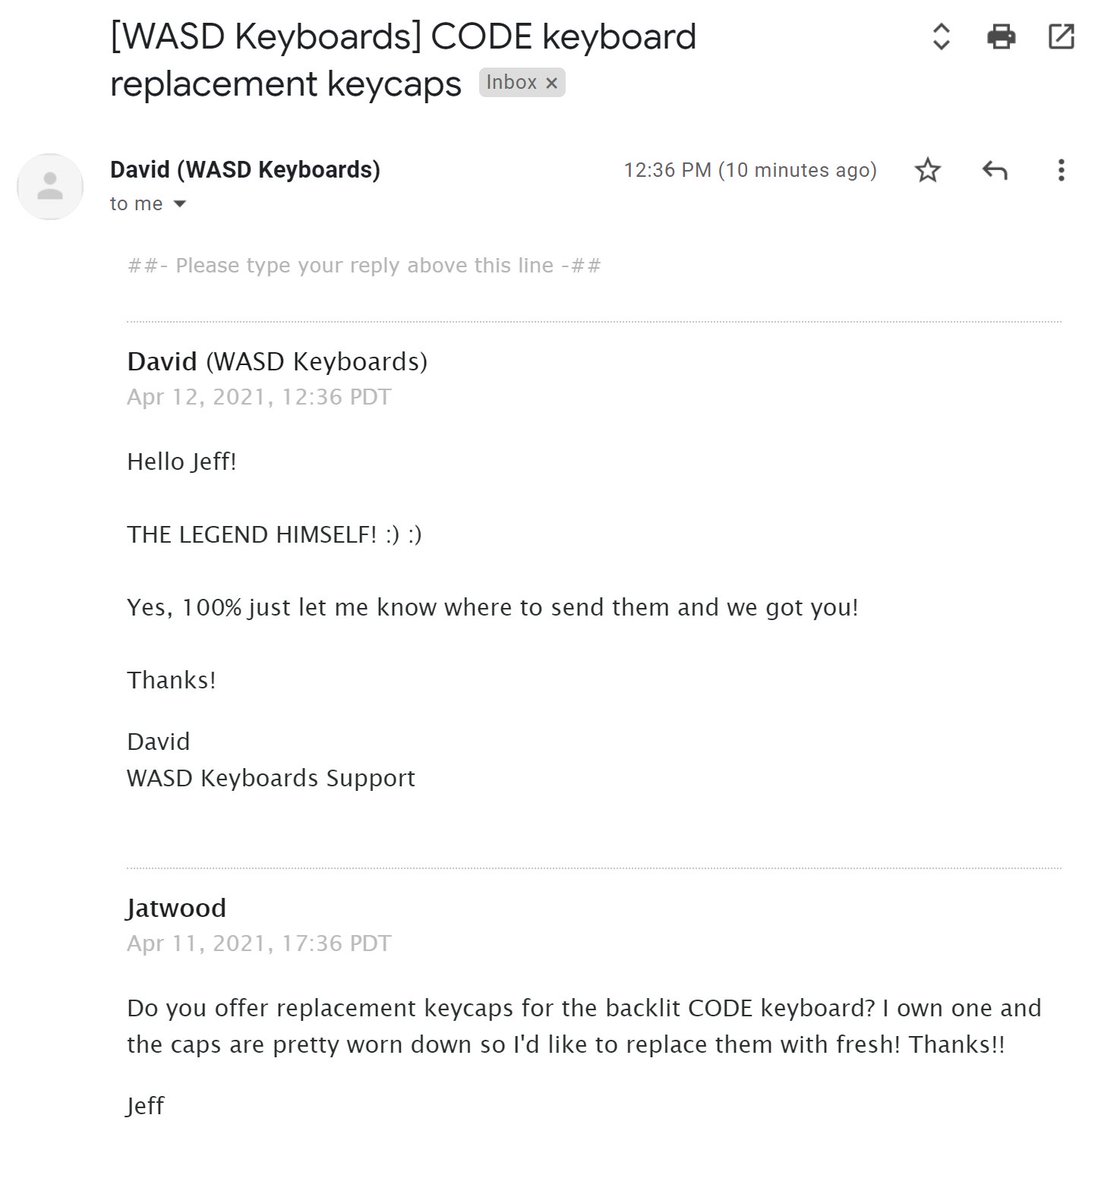Click the 12:36 PM timestamp
1101x1200 pixels.
coord(750,170)
